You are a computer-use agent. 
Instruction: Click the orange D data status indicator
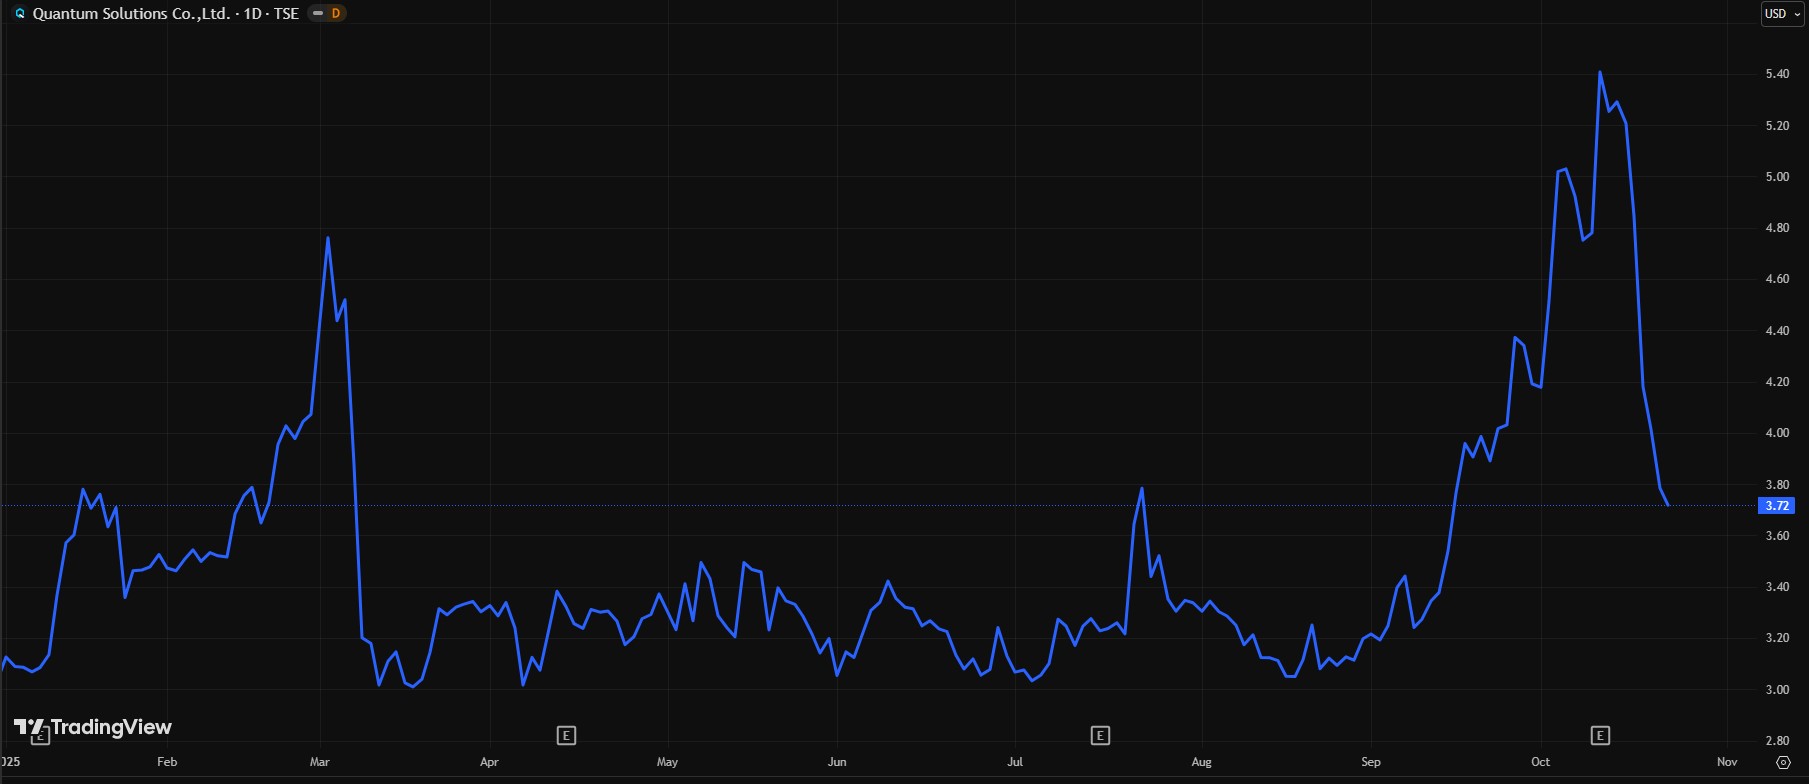tap(335, 14)
